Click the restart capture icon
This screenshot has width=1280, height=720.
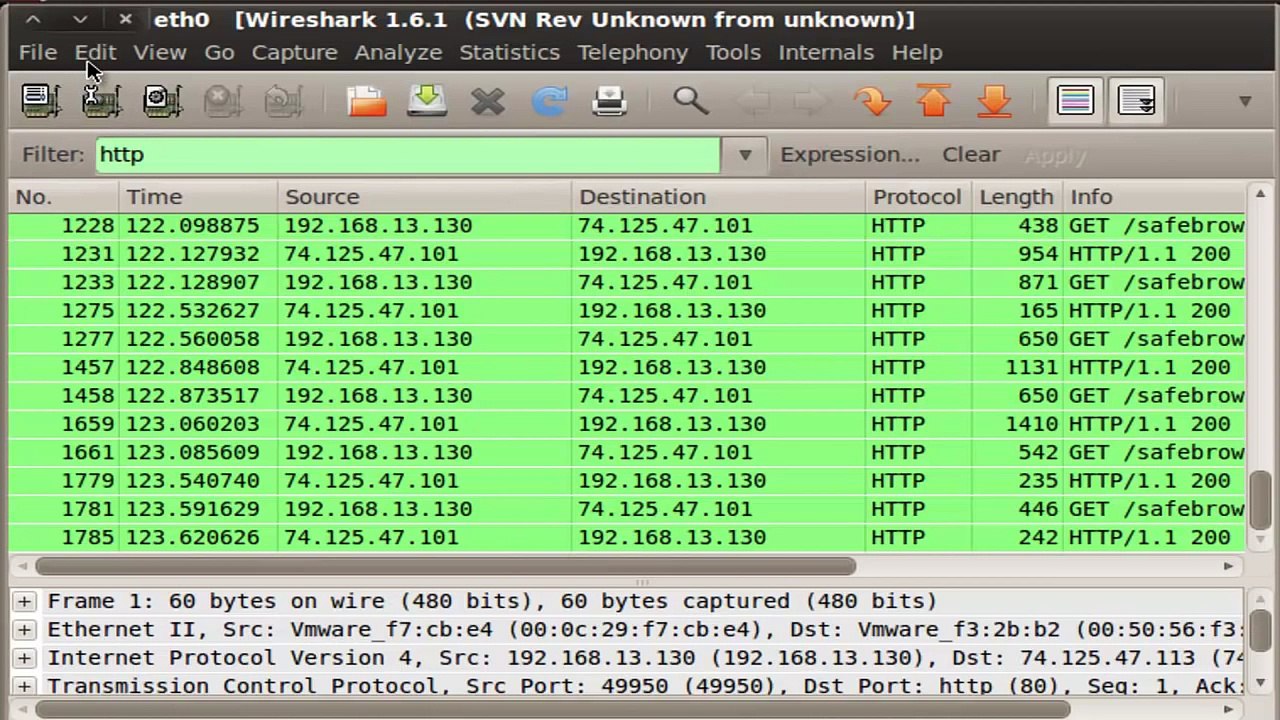point(284,100)
